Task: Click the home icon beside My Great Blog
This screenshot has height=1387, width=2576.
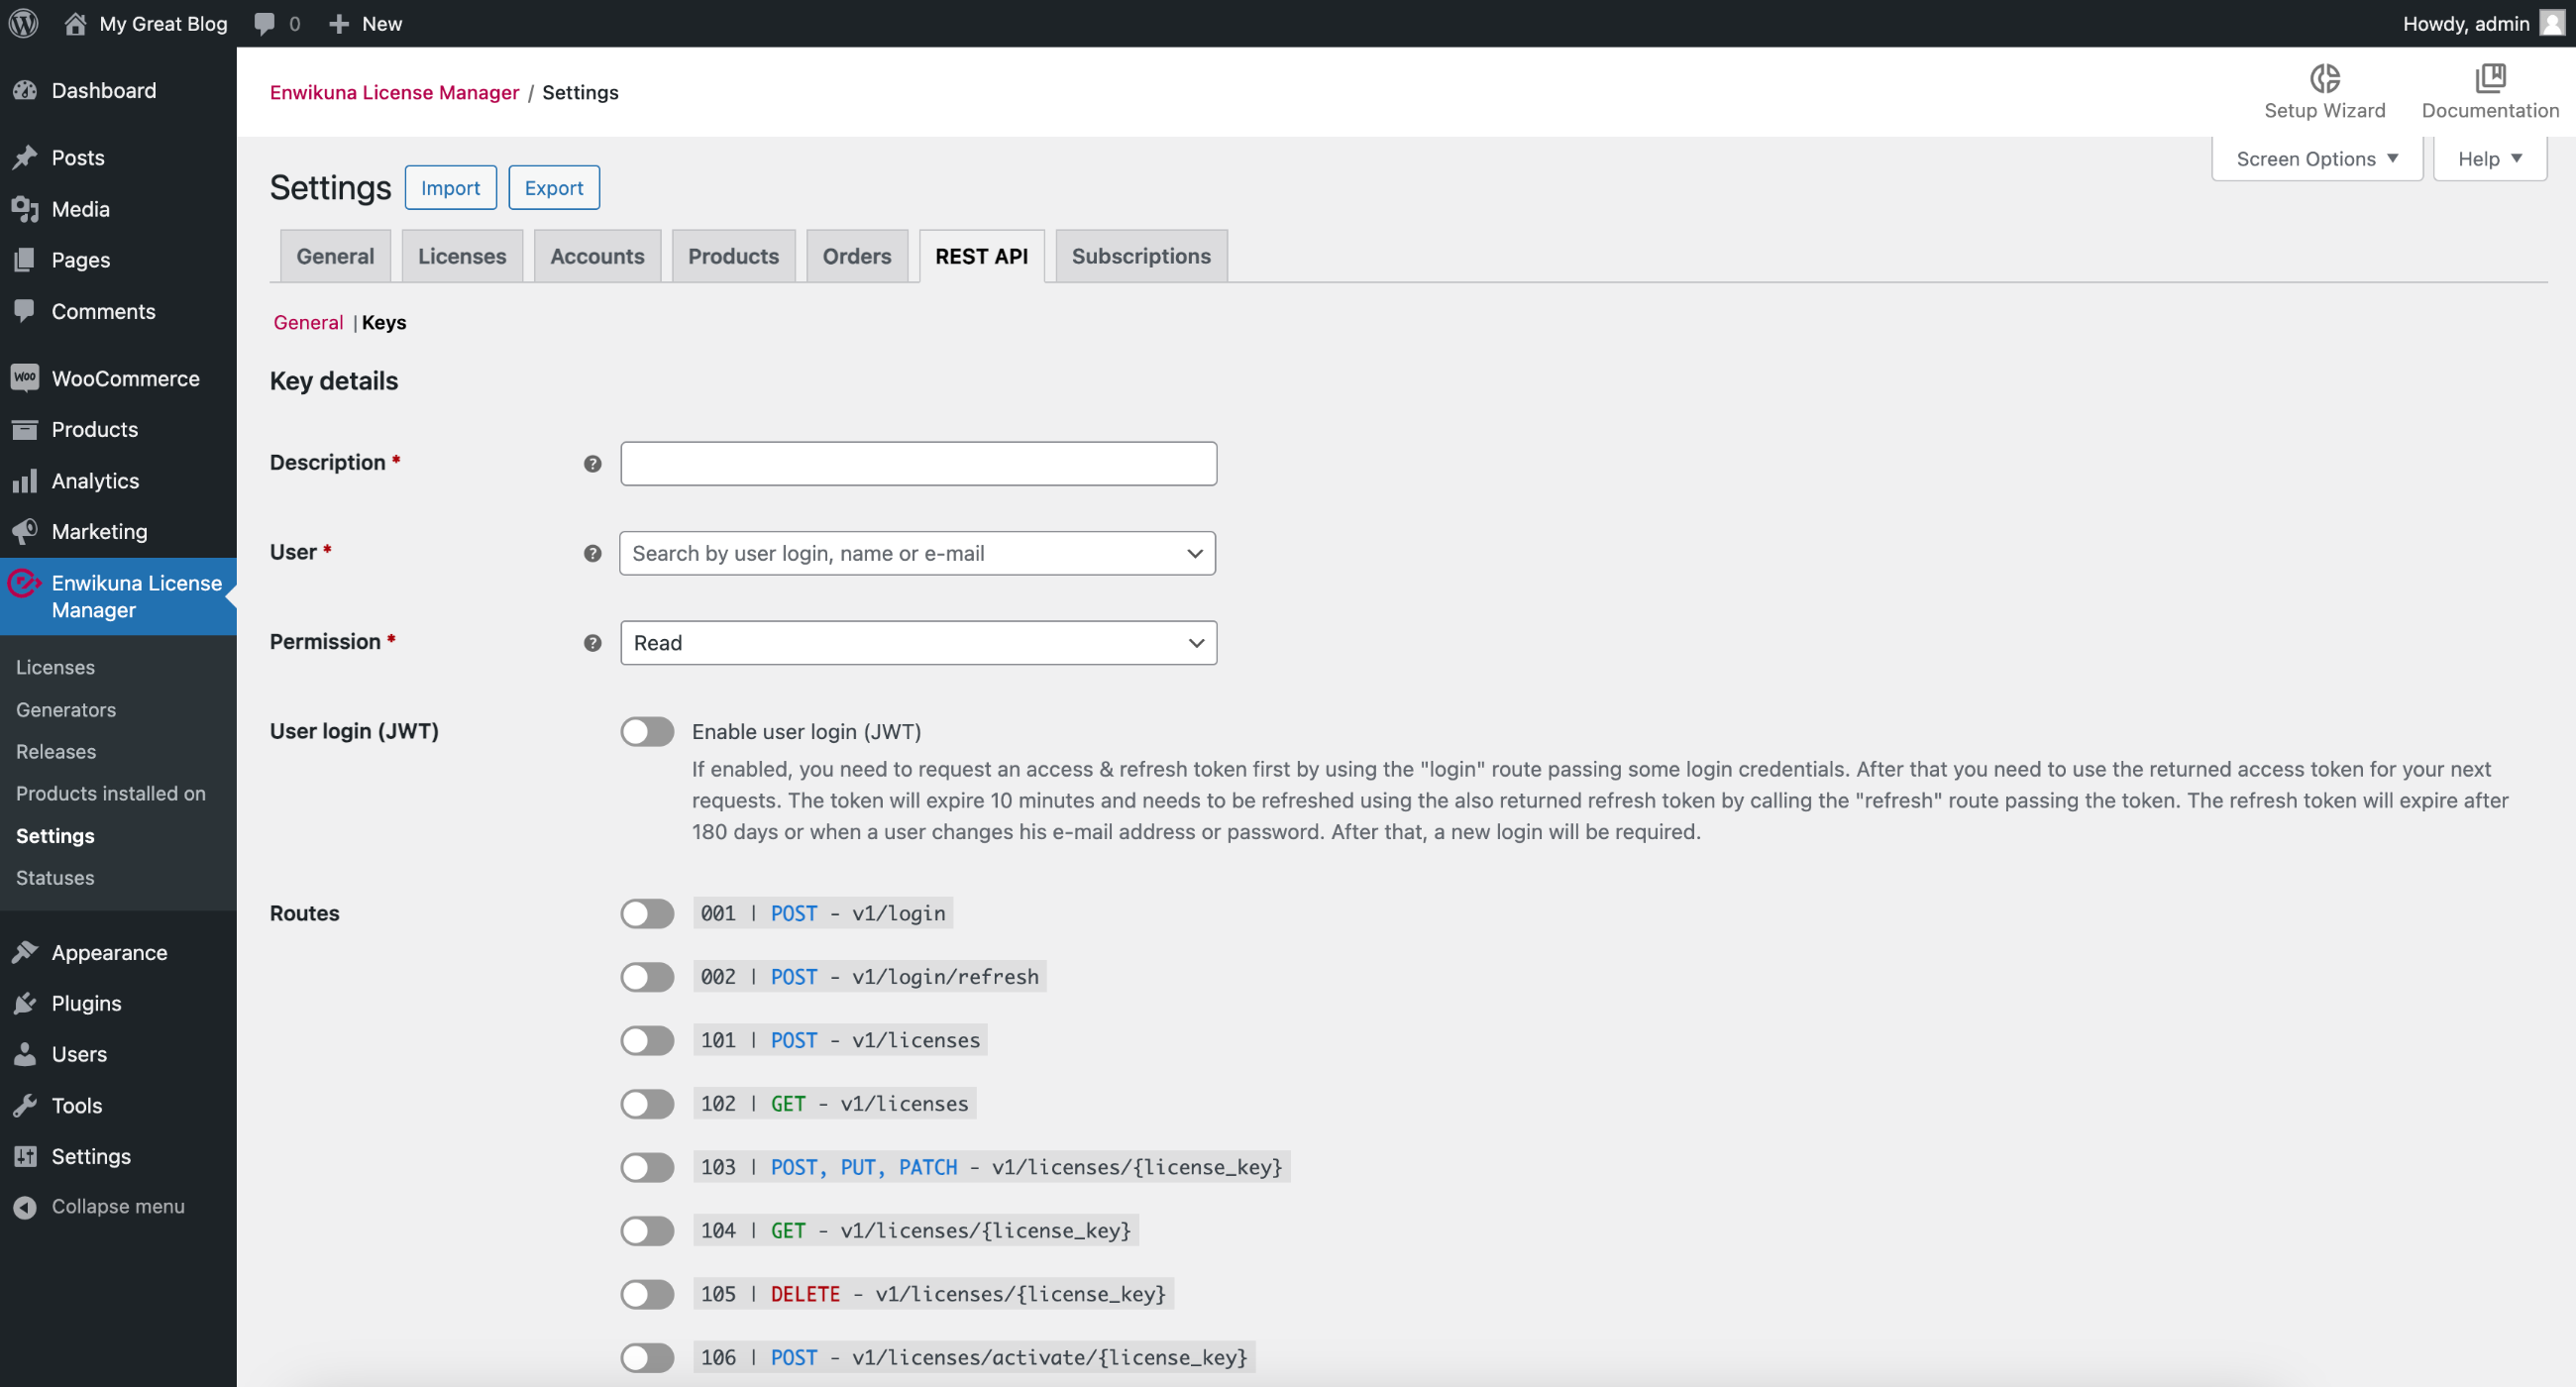Action: tap(75, 23)
